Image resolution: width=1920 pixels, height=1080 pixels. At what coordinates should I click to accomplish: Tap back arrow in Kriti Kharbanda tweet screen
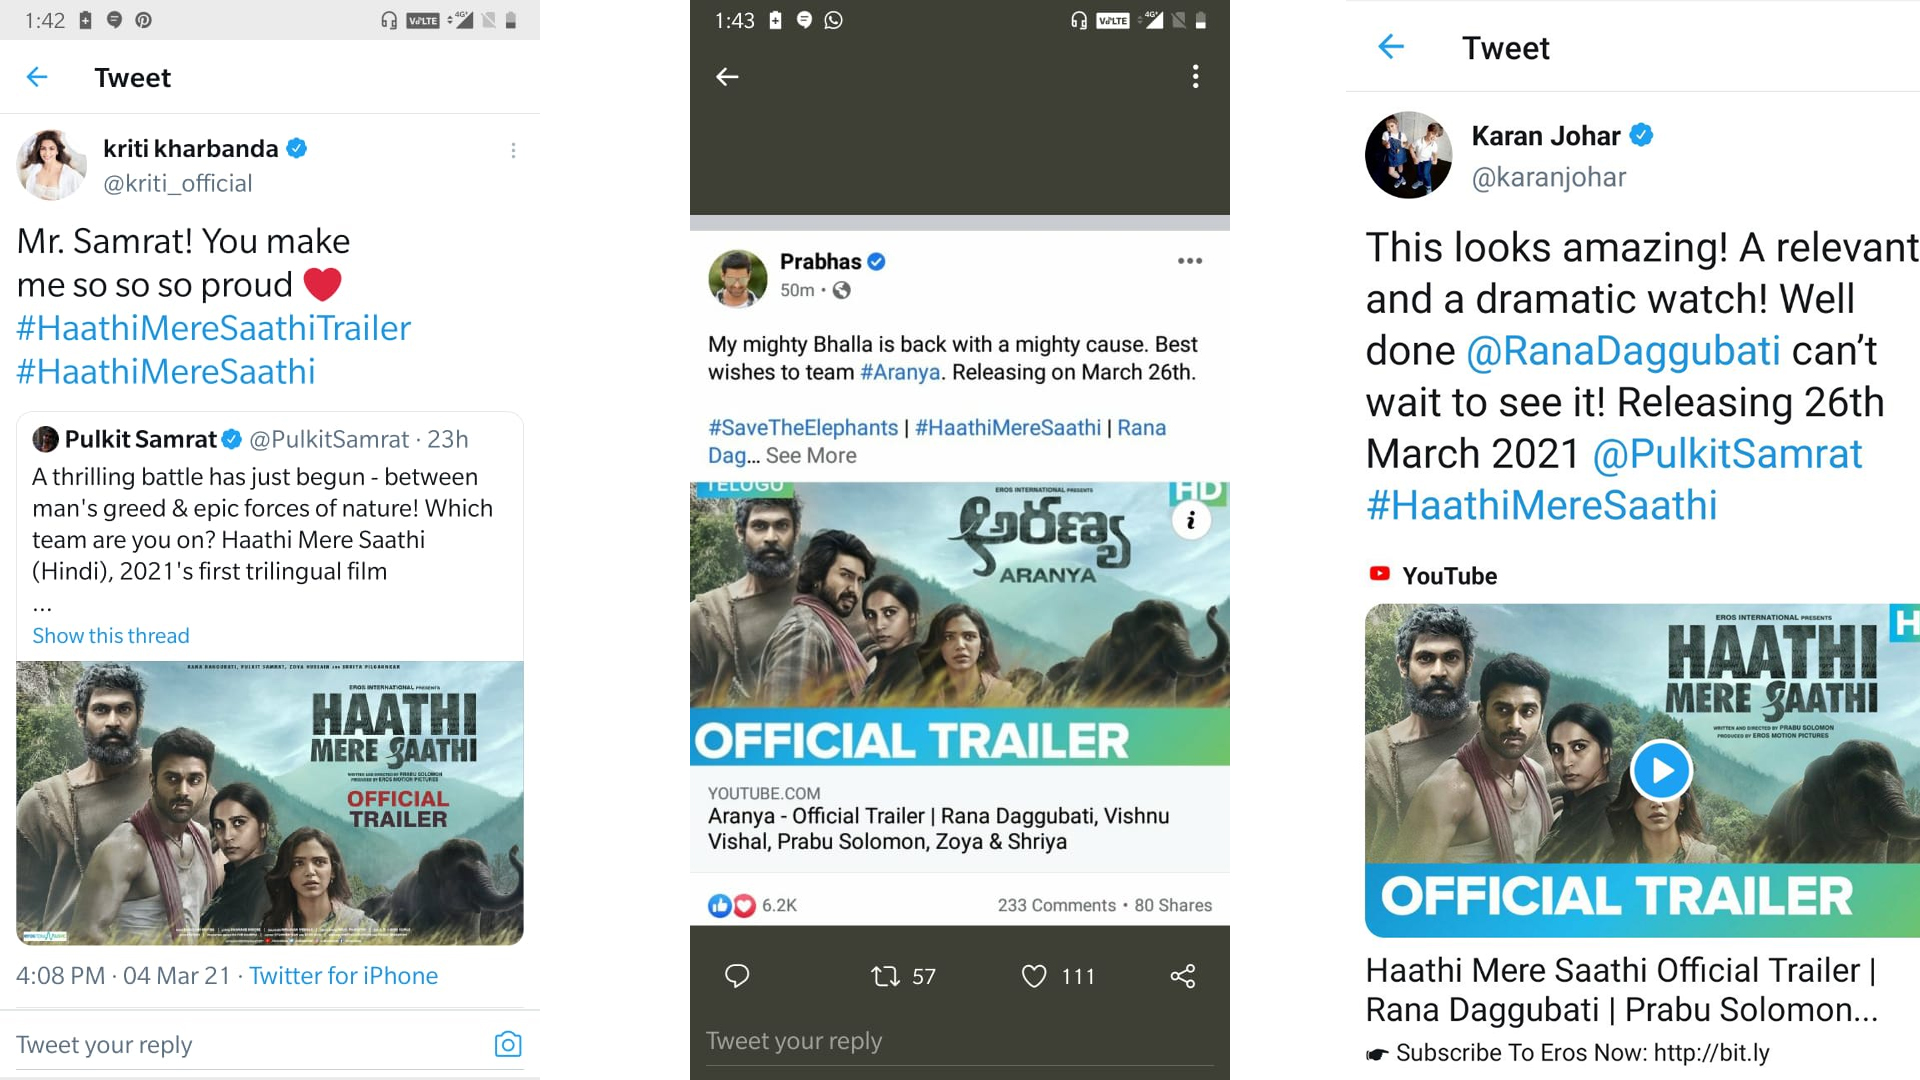37,77
